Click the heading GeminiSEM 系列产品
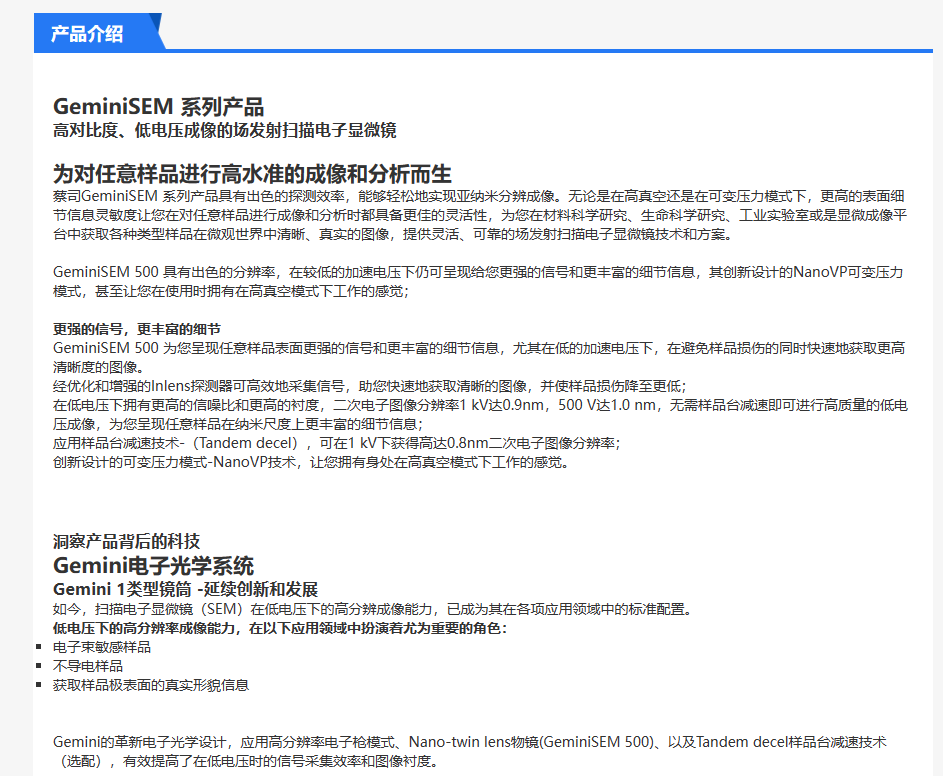943x776 pixels. pyautogui.click(x=158, y=107)
